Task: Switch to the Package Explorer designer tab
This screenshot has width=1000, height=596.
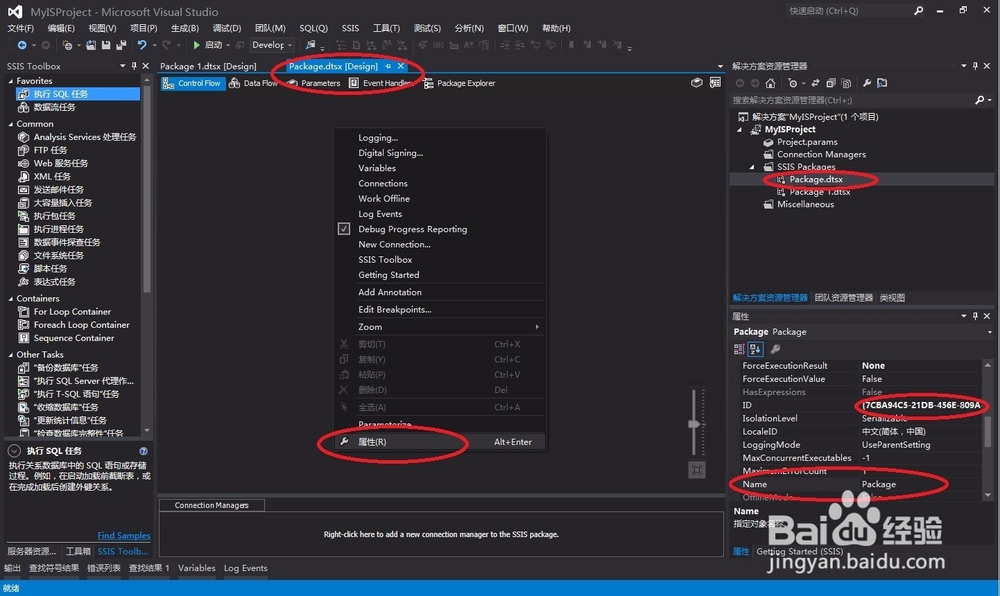Action: (459, 83)
